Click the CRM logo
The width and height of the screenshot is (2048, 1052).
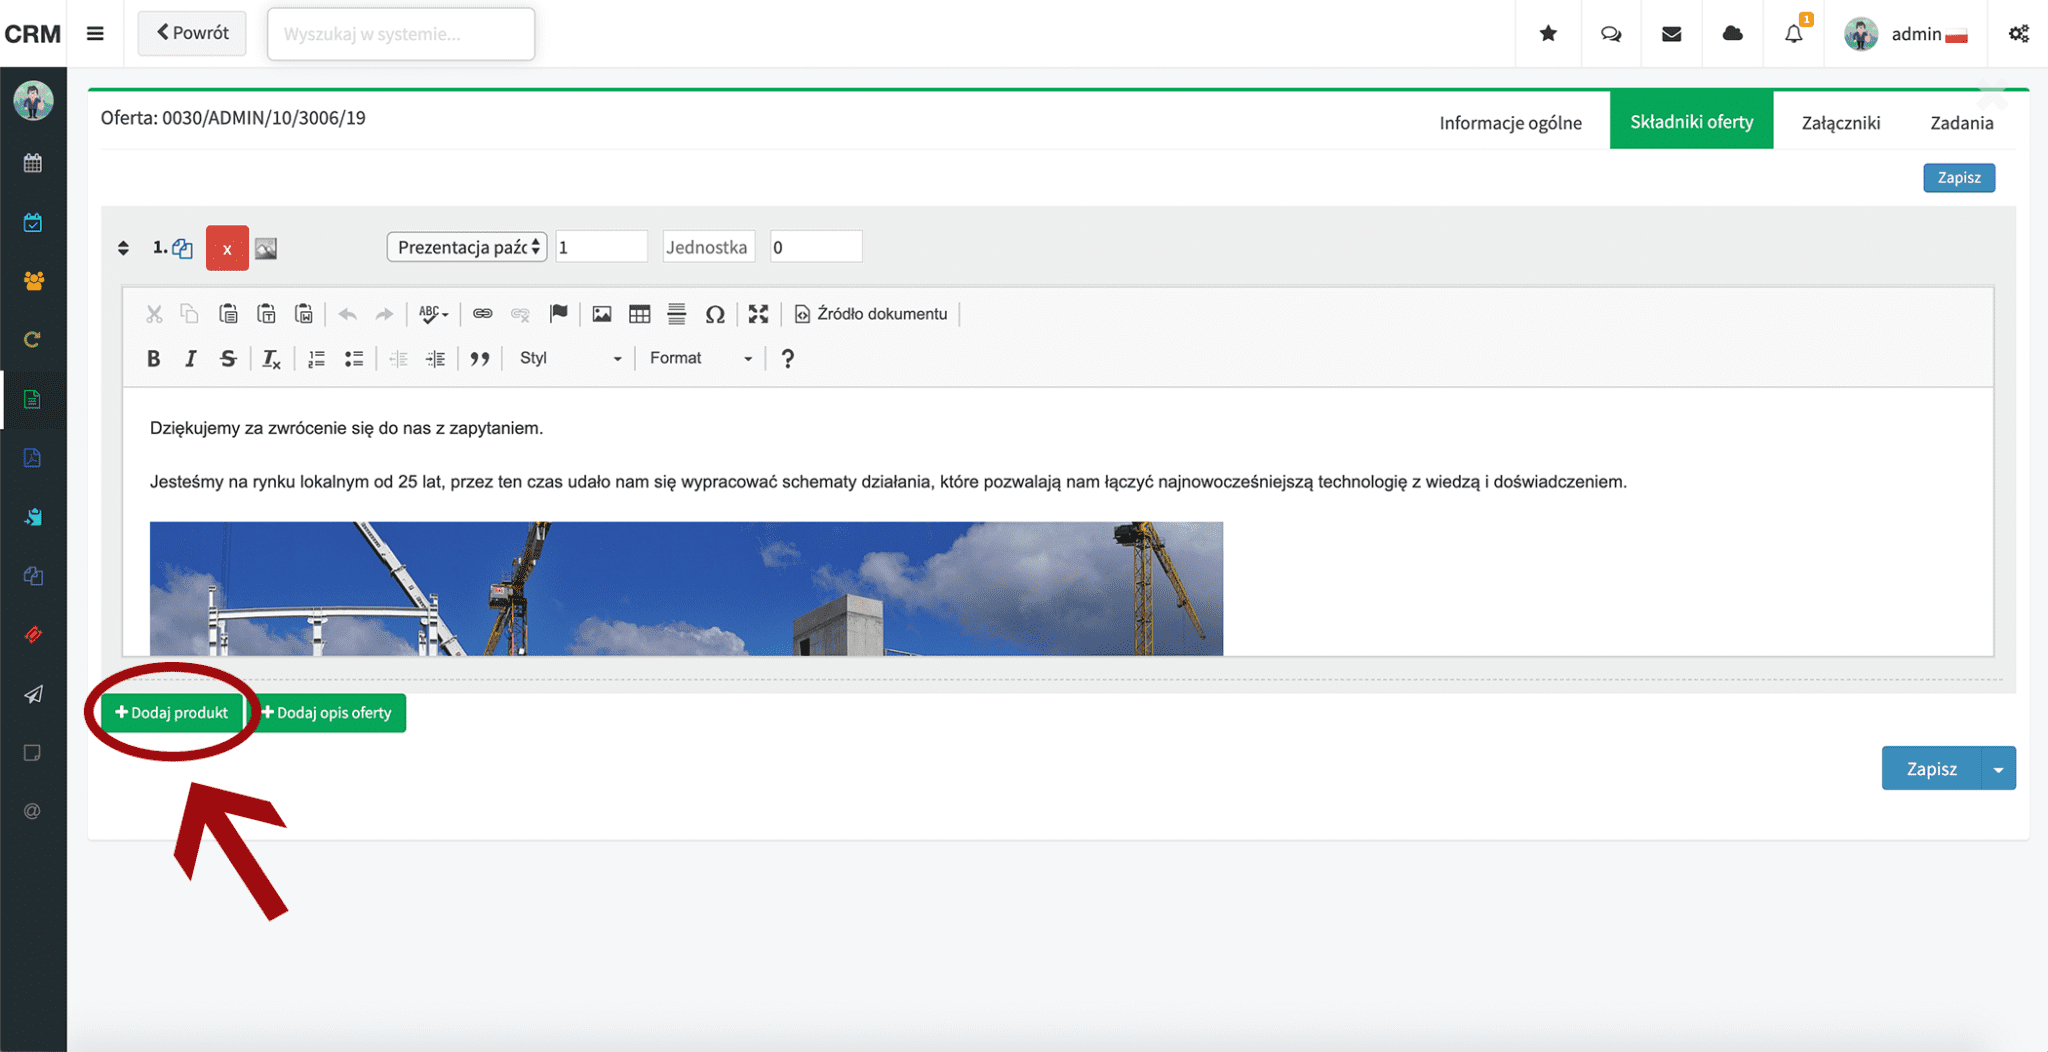[x=32, y=34]
